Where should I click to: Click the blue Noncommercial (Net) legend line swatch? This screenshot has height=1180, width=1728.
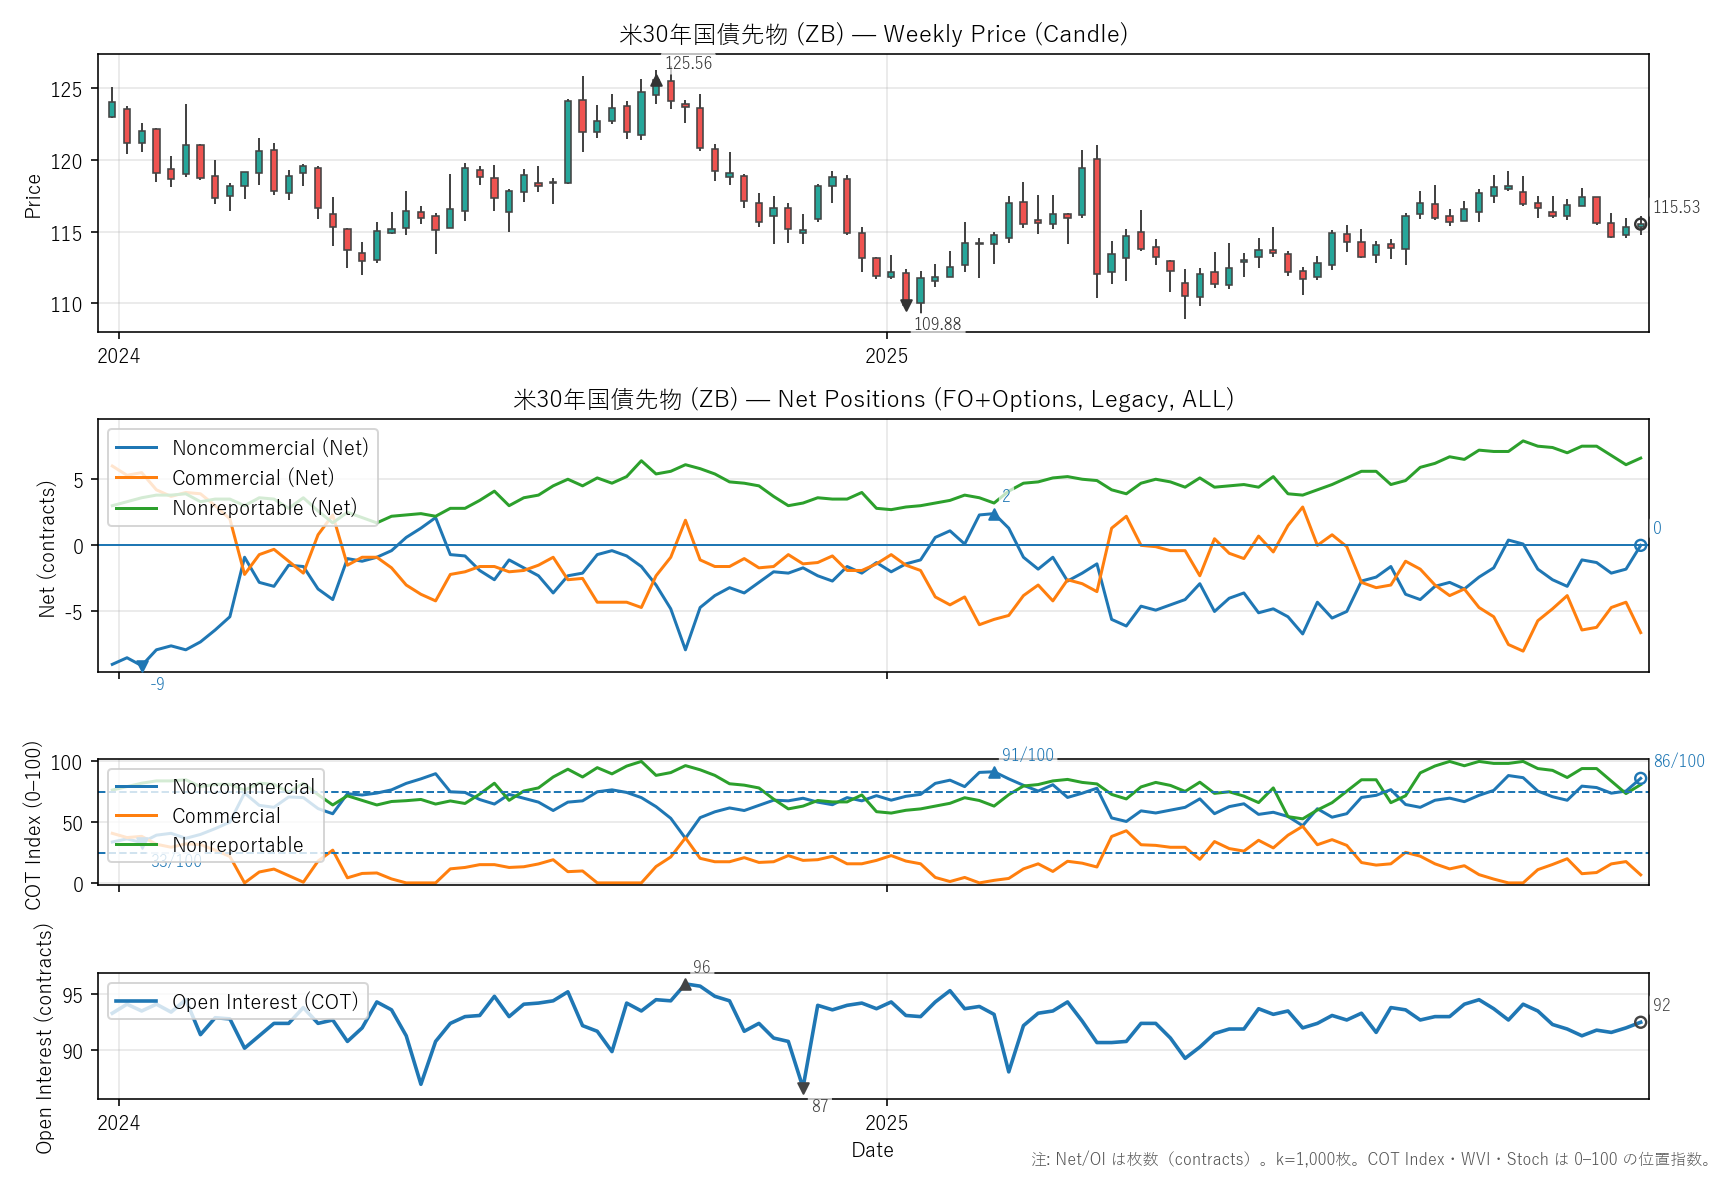point(137,448)
